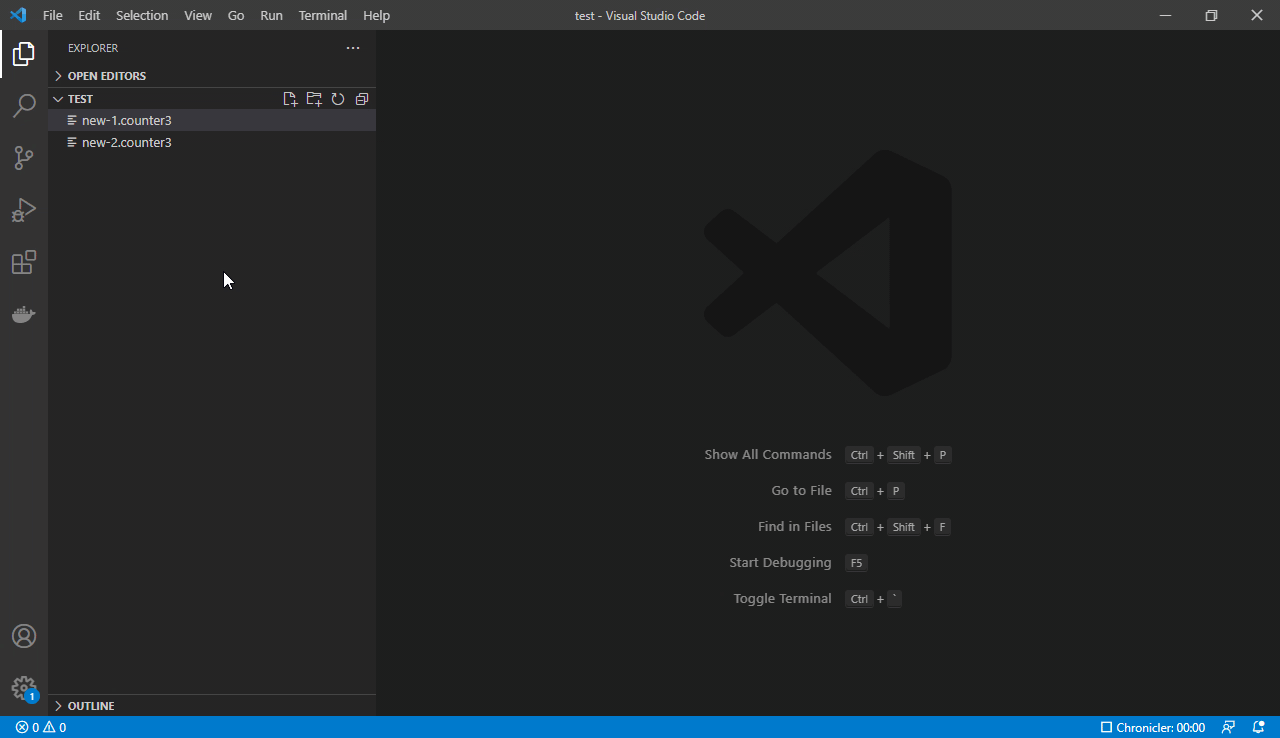
Task: Open the File menu
Action: pos(53,15)
